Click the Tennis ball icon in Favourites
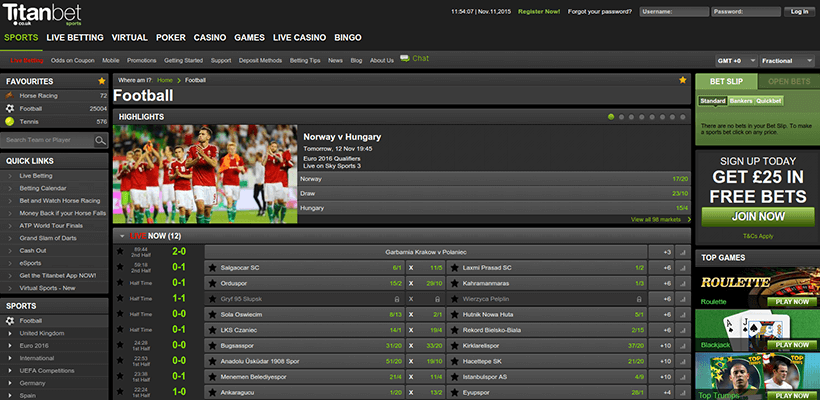The image size is (820, 400). (x=9, y=121)
